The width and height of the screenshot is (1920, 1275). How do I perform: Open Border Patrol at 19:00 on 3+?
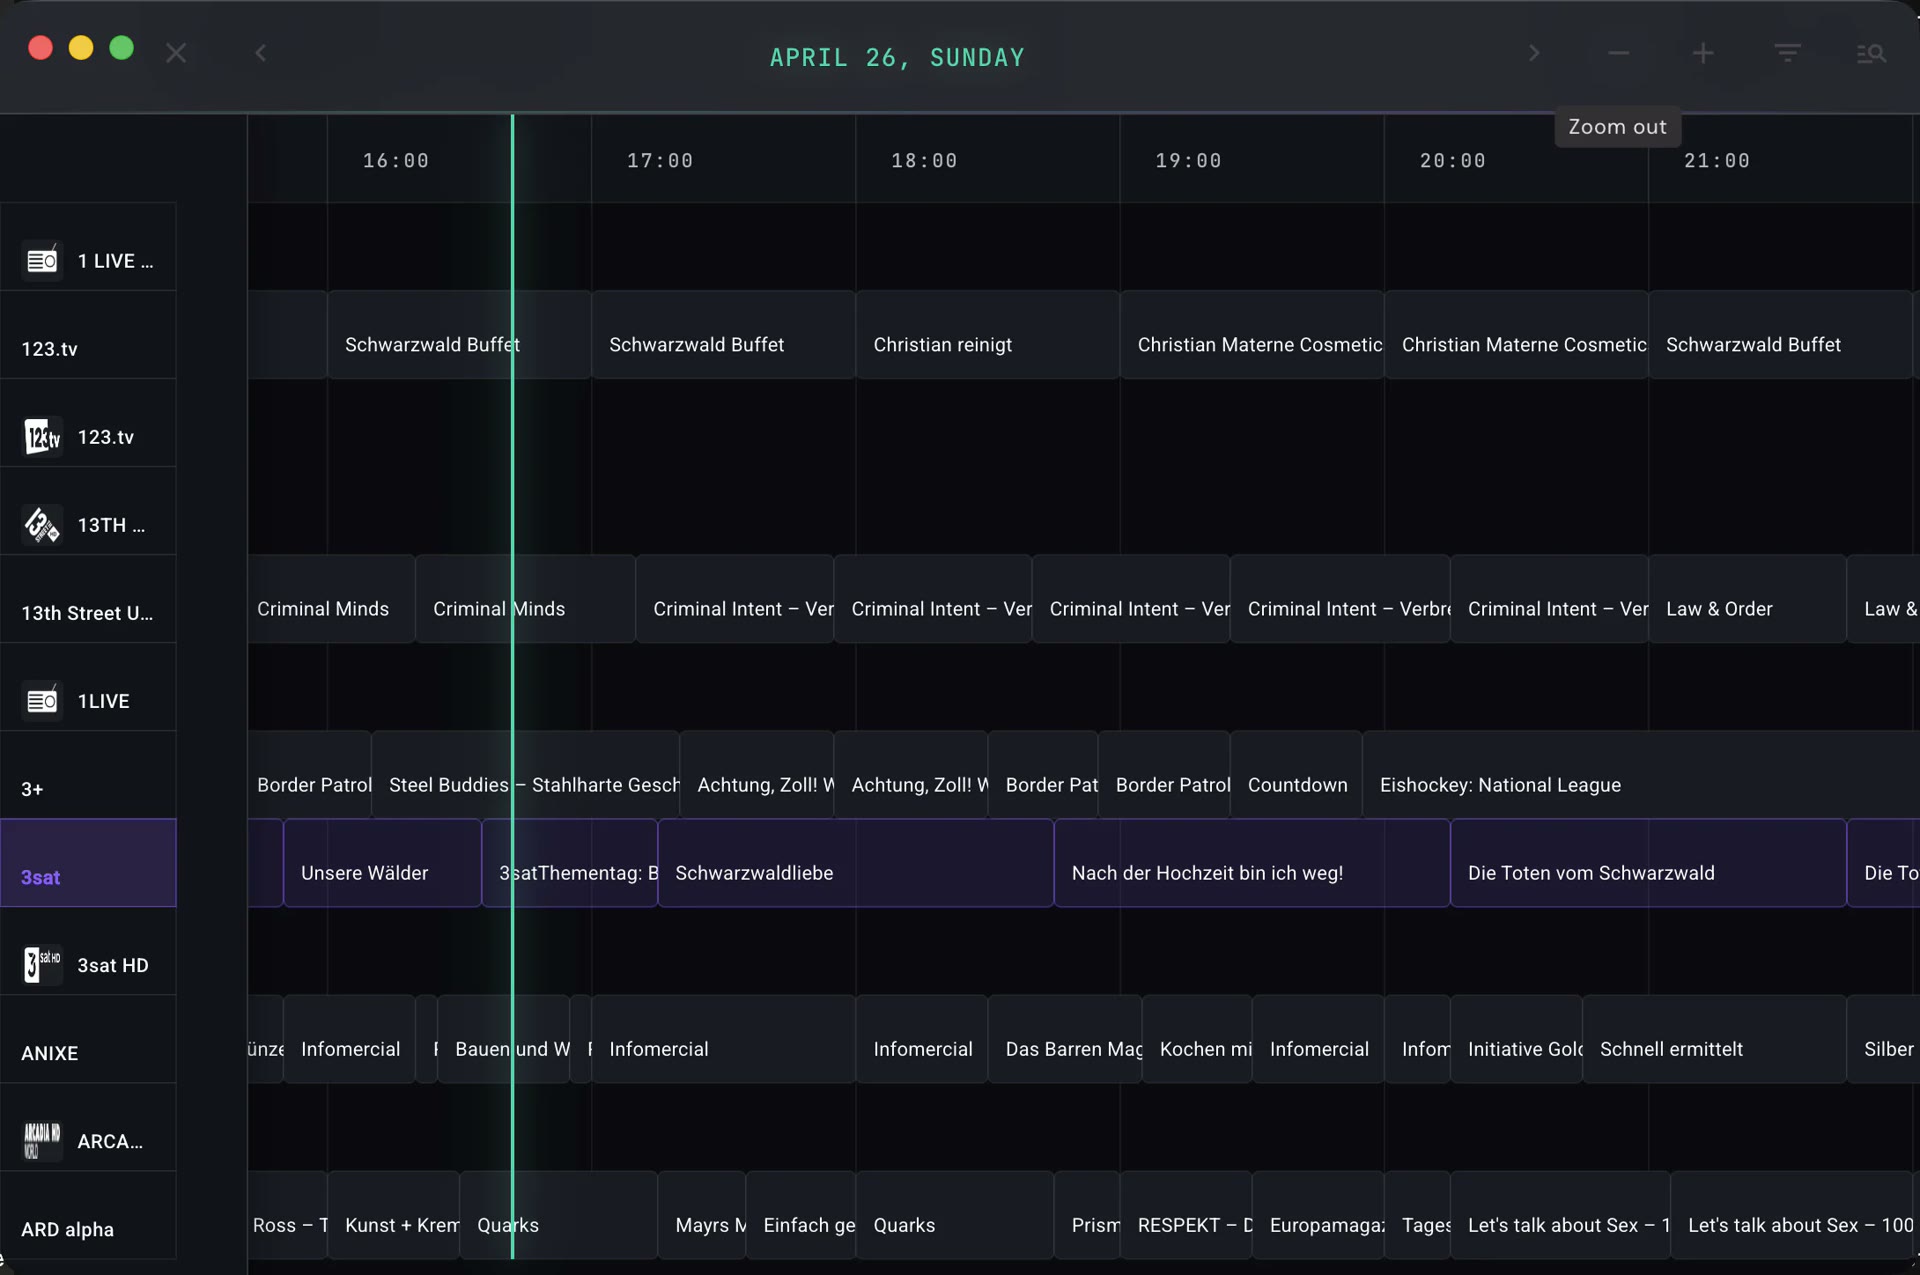[1165, 775]
